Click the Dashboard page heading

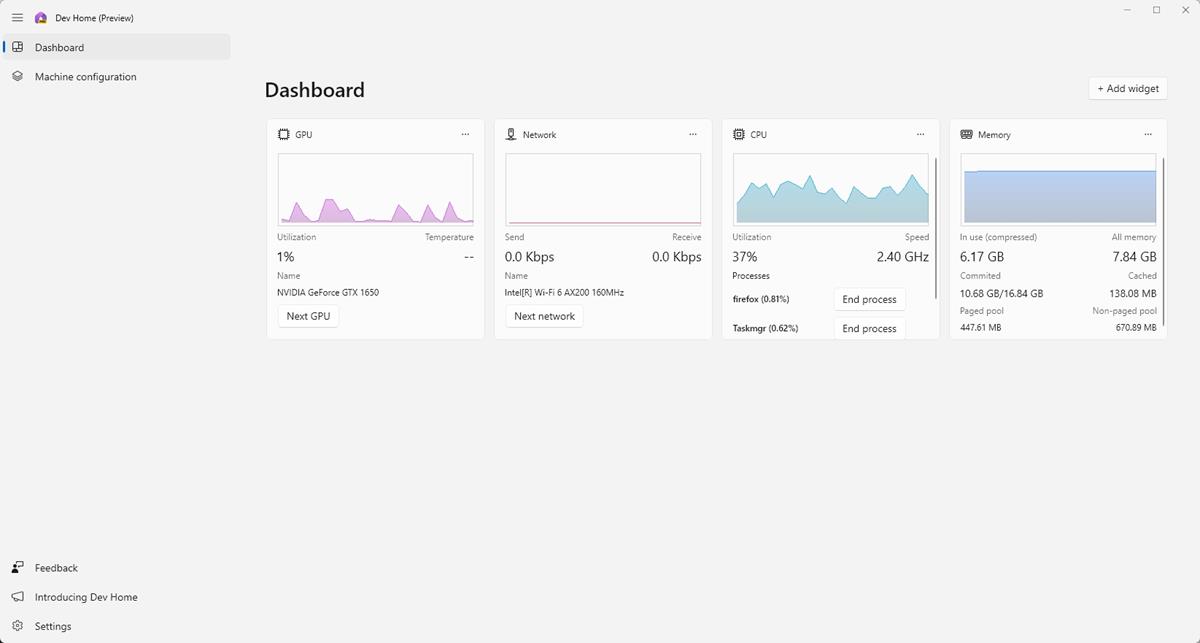point(314,89)
